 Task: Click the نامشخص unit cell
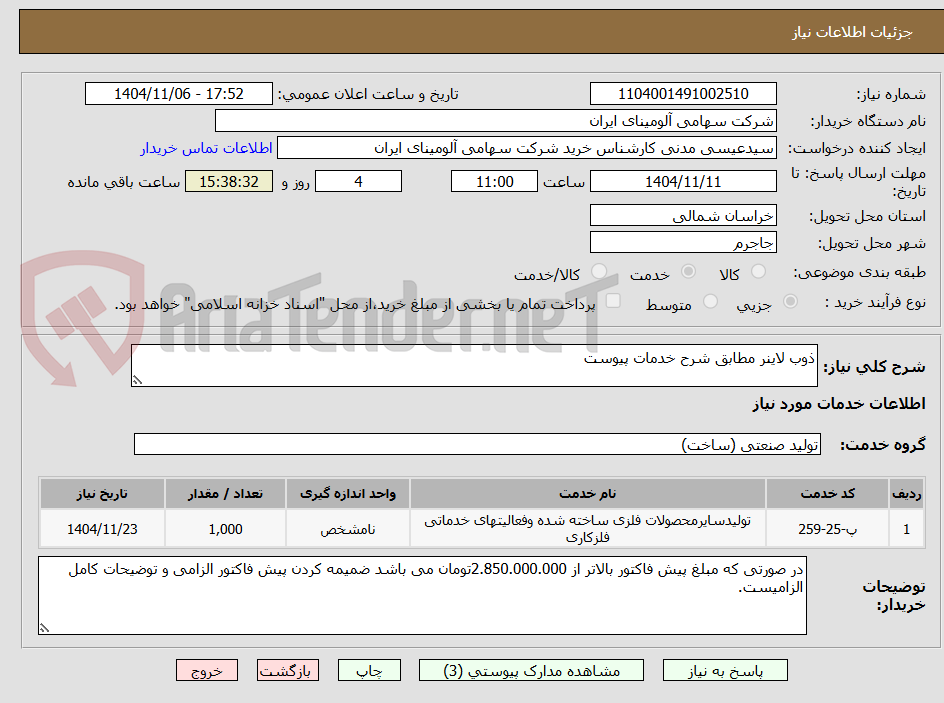(x=348, y=528)
